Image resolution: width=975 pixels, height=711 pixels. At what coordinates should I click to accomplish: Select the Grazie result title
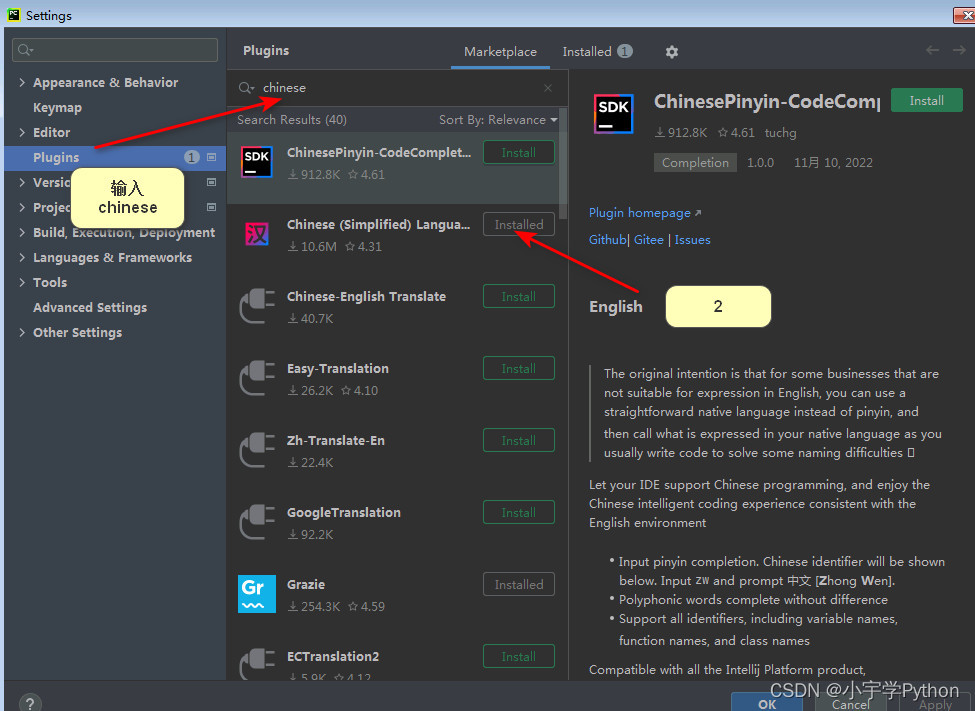coord(306,584)
